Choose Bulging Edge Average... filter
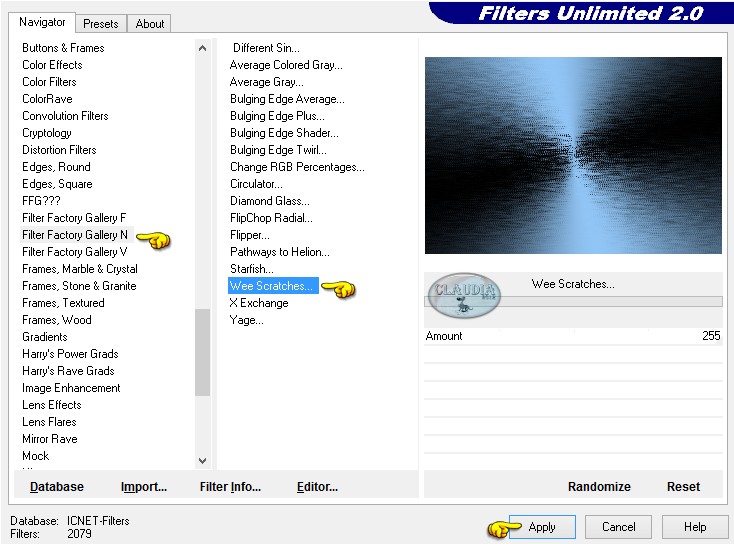 coord(287,99)
